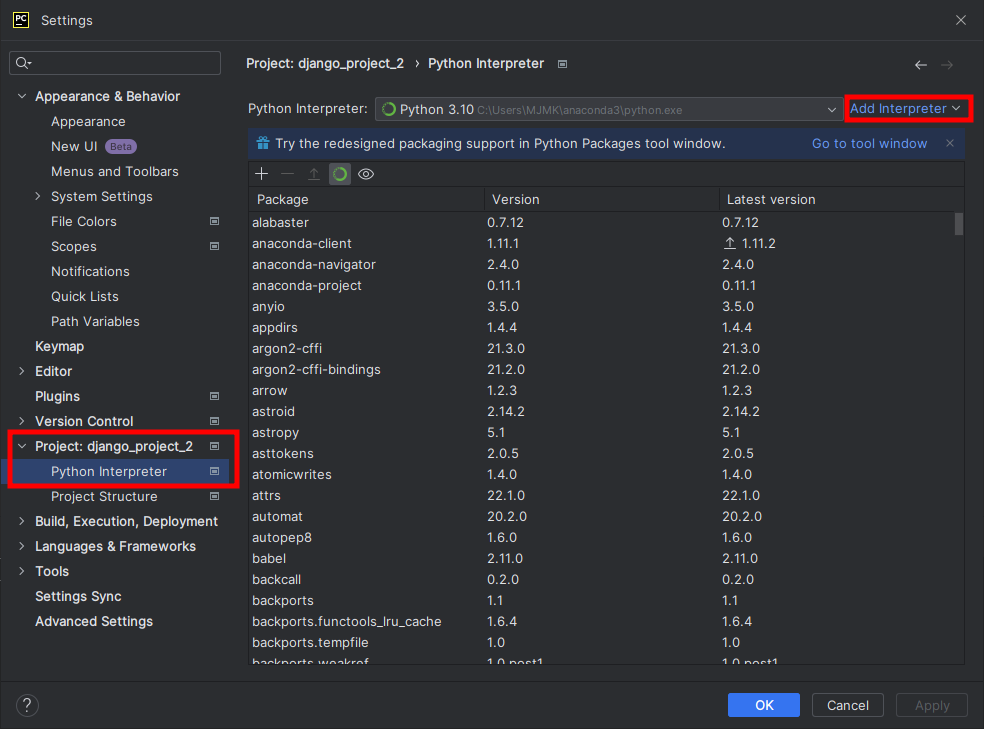This screenshot has width=984, height=729.
Task: Click the project marker icon next to Version Control
Action: pos(215,422)
